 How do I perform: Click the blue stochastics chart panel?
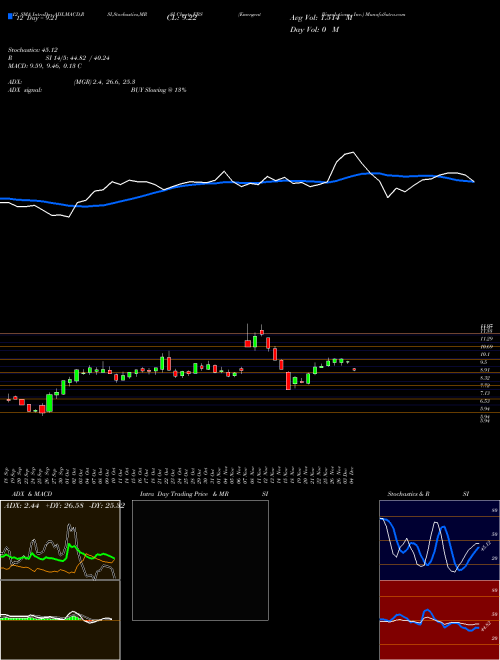click(439, 540)
